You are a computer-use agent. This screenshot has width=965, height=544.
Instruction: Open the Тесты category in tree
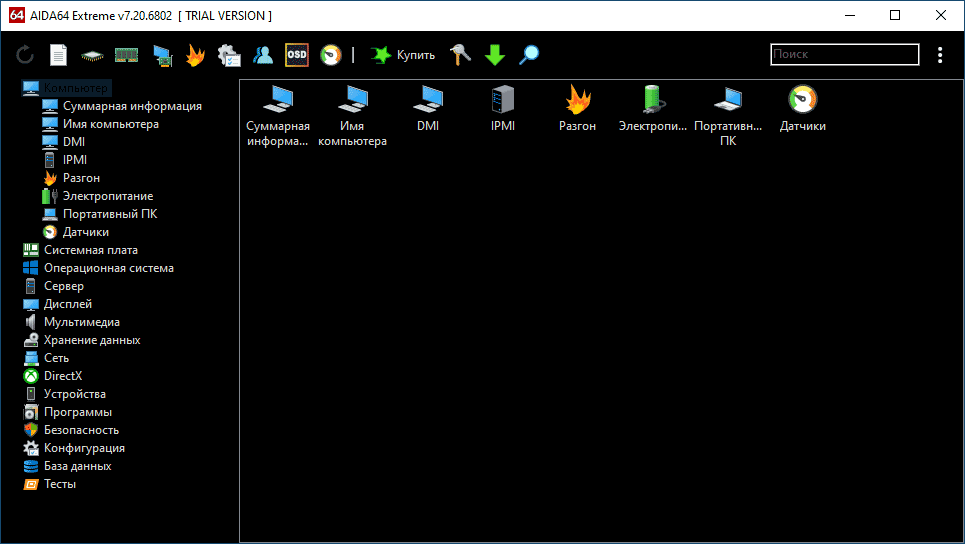(x=59, y=484)
